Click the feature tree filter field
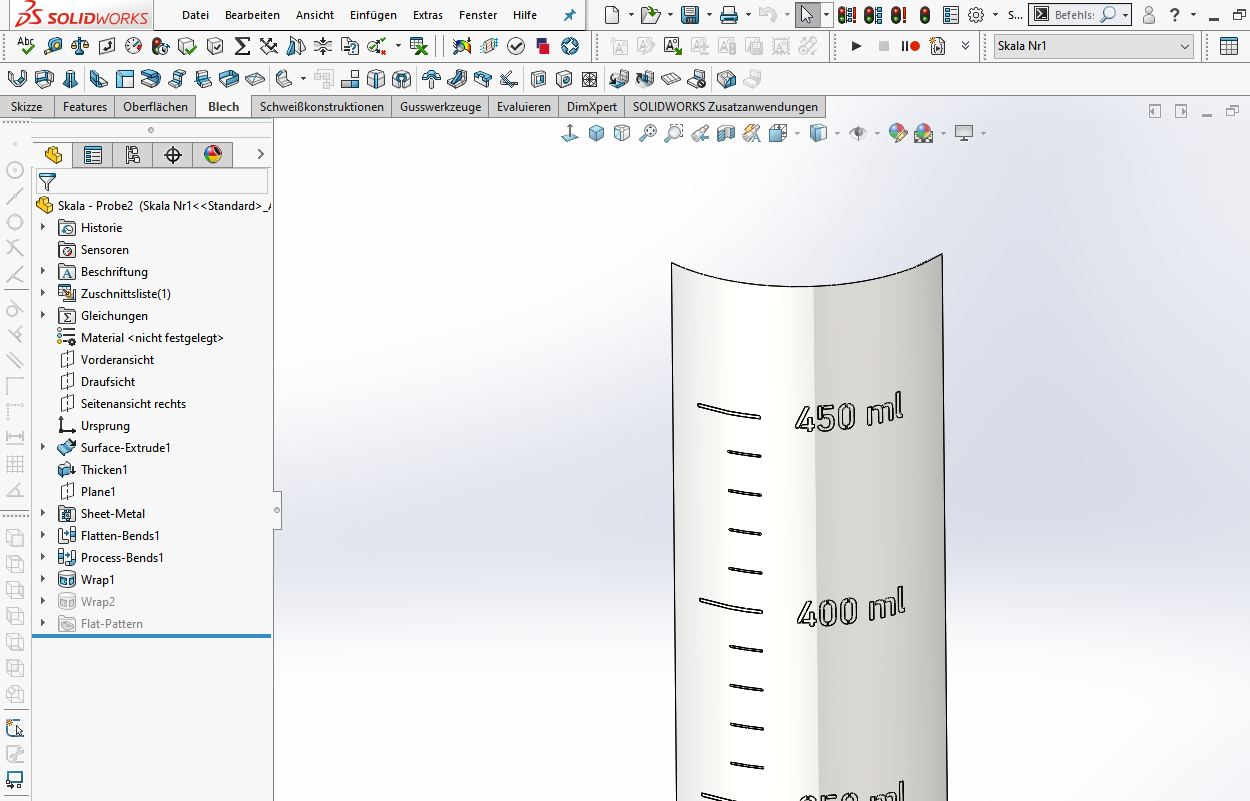Image resolution: width=1250 pixels, height=801 pixels. pos(152,181)
